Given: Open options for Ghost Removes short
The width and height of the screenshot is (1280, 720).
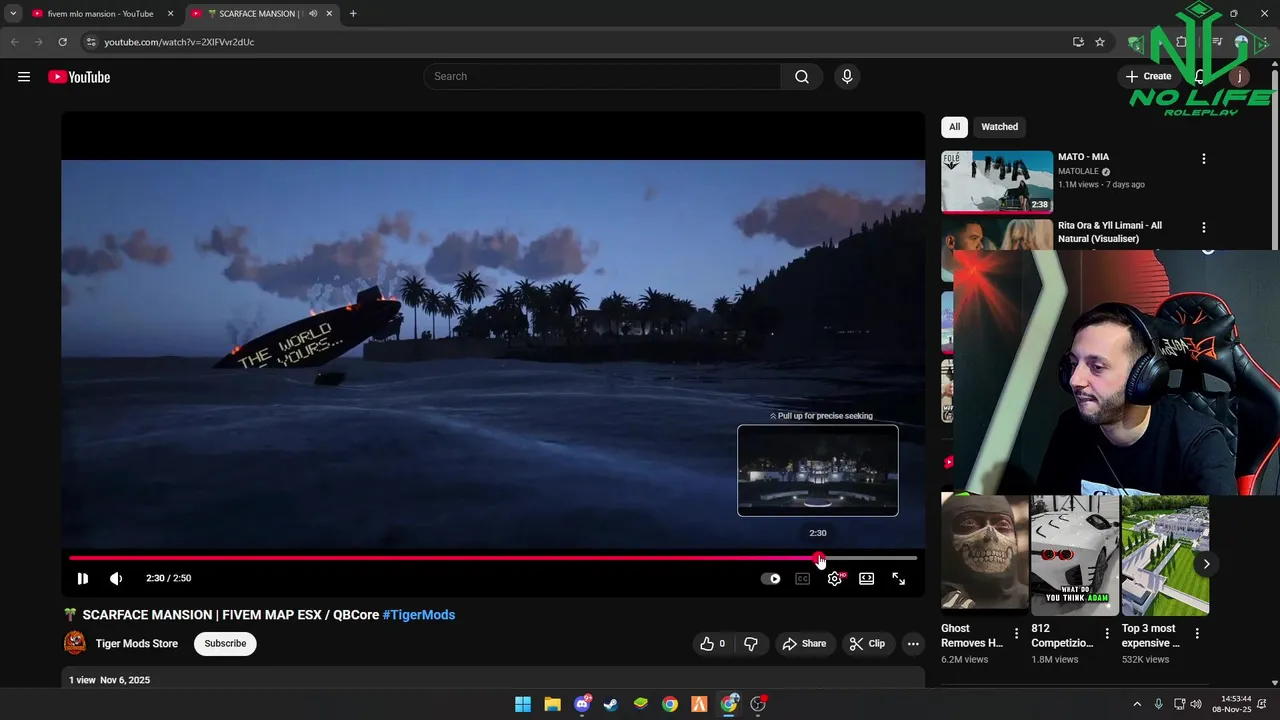Looking at the screenshot, I should click(1016, 634).
